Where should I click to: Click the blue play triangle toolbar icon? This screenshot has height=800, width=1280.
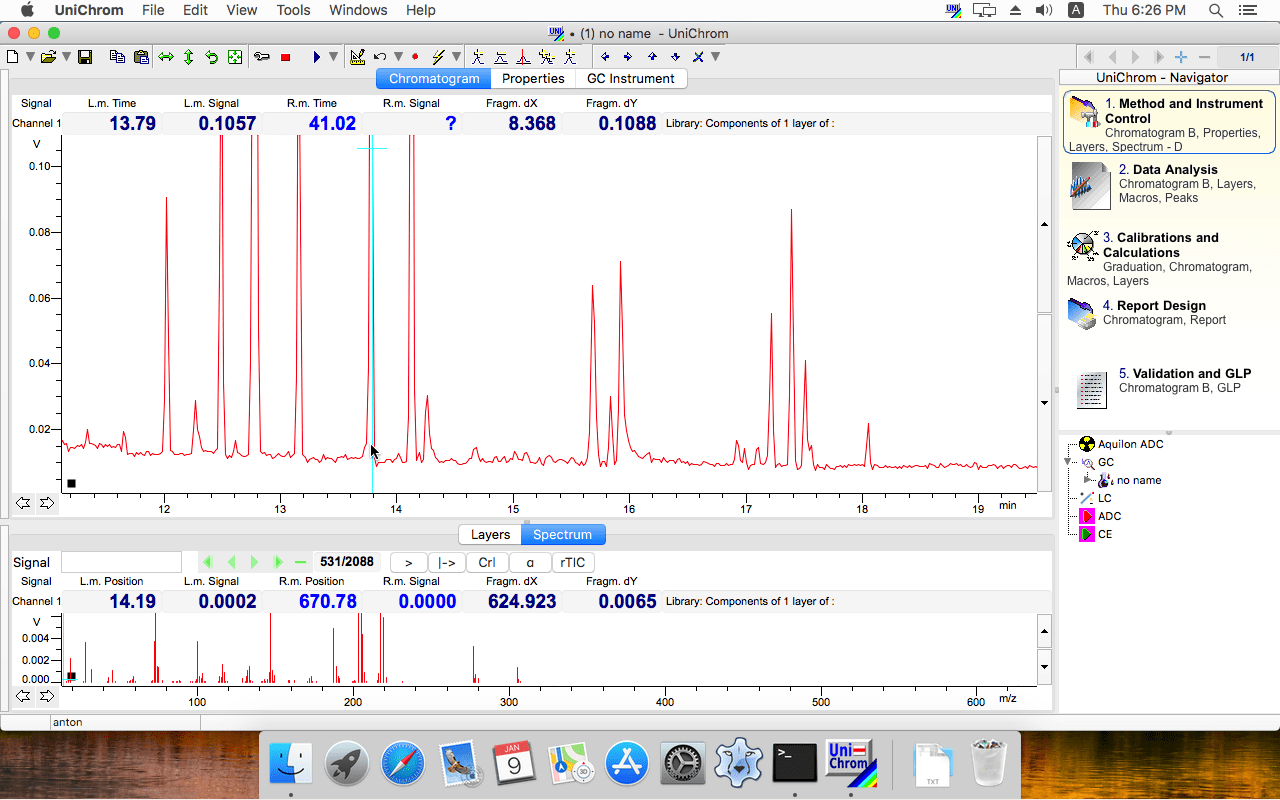[x=317, y=57]
